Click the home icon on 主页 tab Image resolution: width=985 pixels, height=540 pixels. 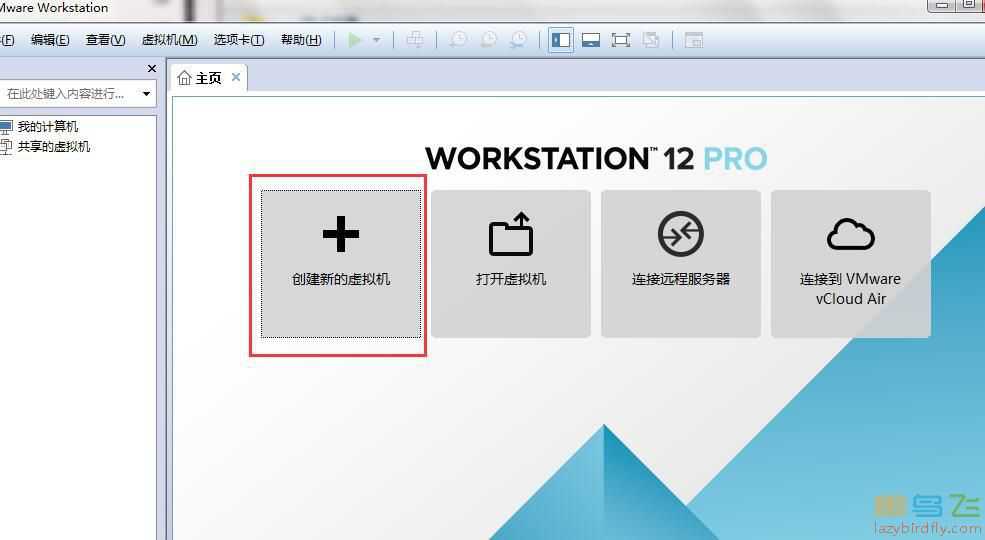click(x=184, y=78)
